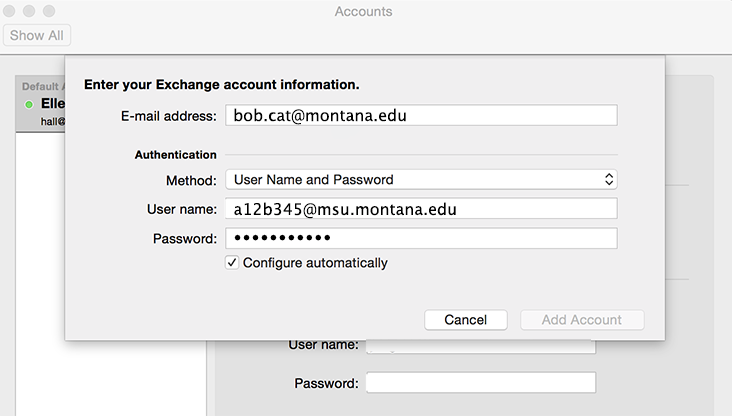Image resolution: width=732 pixels, height=416 pixels.
Task: Uncheck Configure automatically checkbox
Action: (x=232, y=263)
